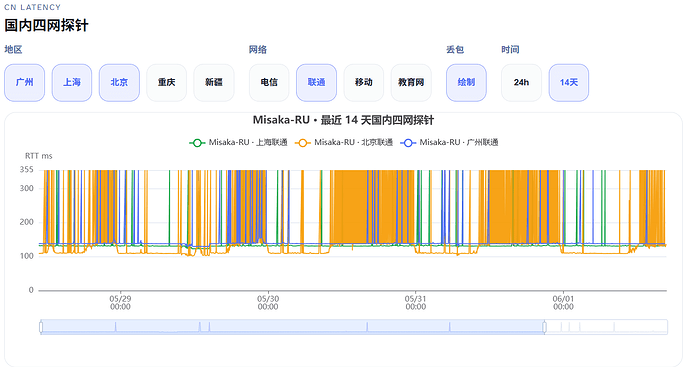Toggle the 广州 region filter
This screenshot has height=367, width=690.
pyautogui.click(x=25, y=83)
